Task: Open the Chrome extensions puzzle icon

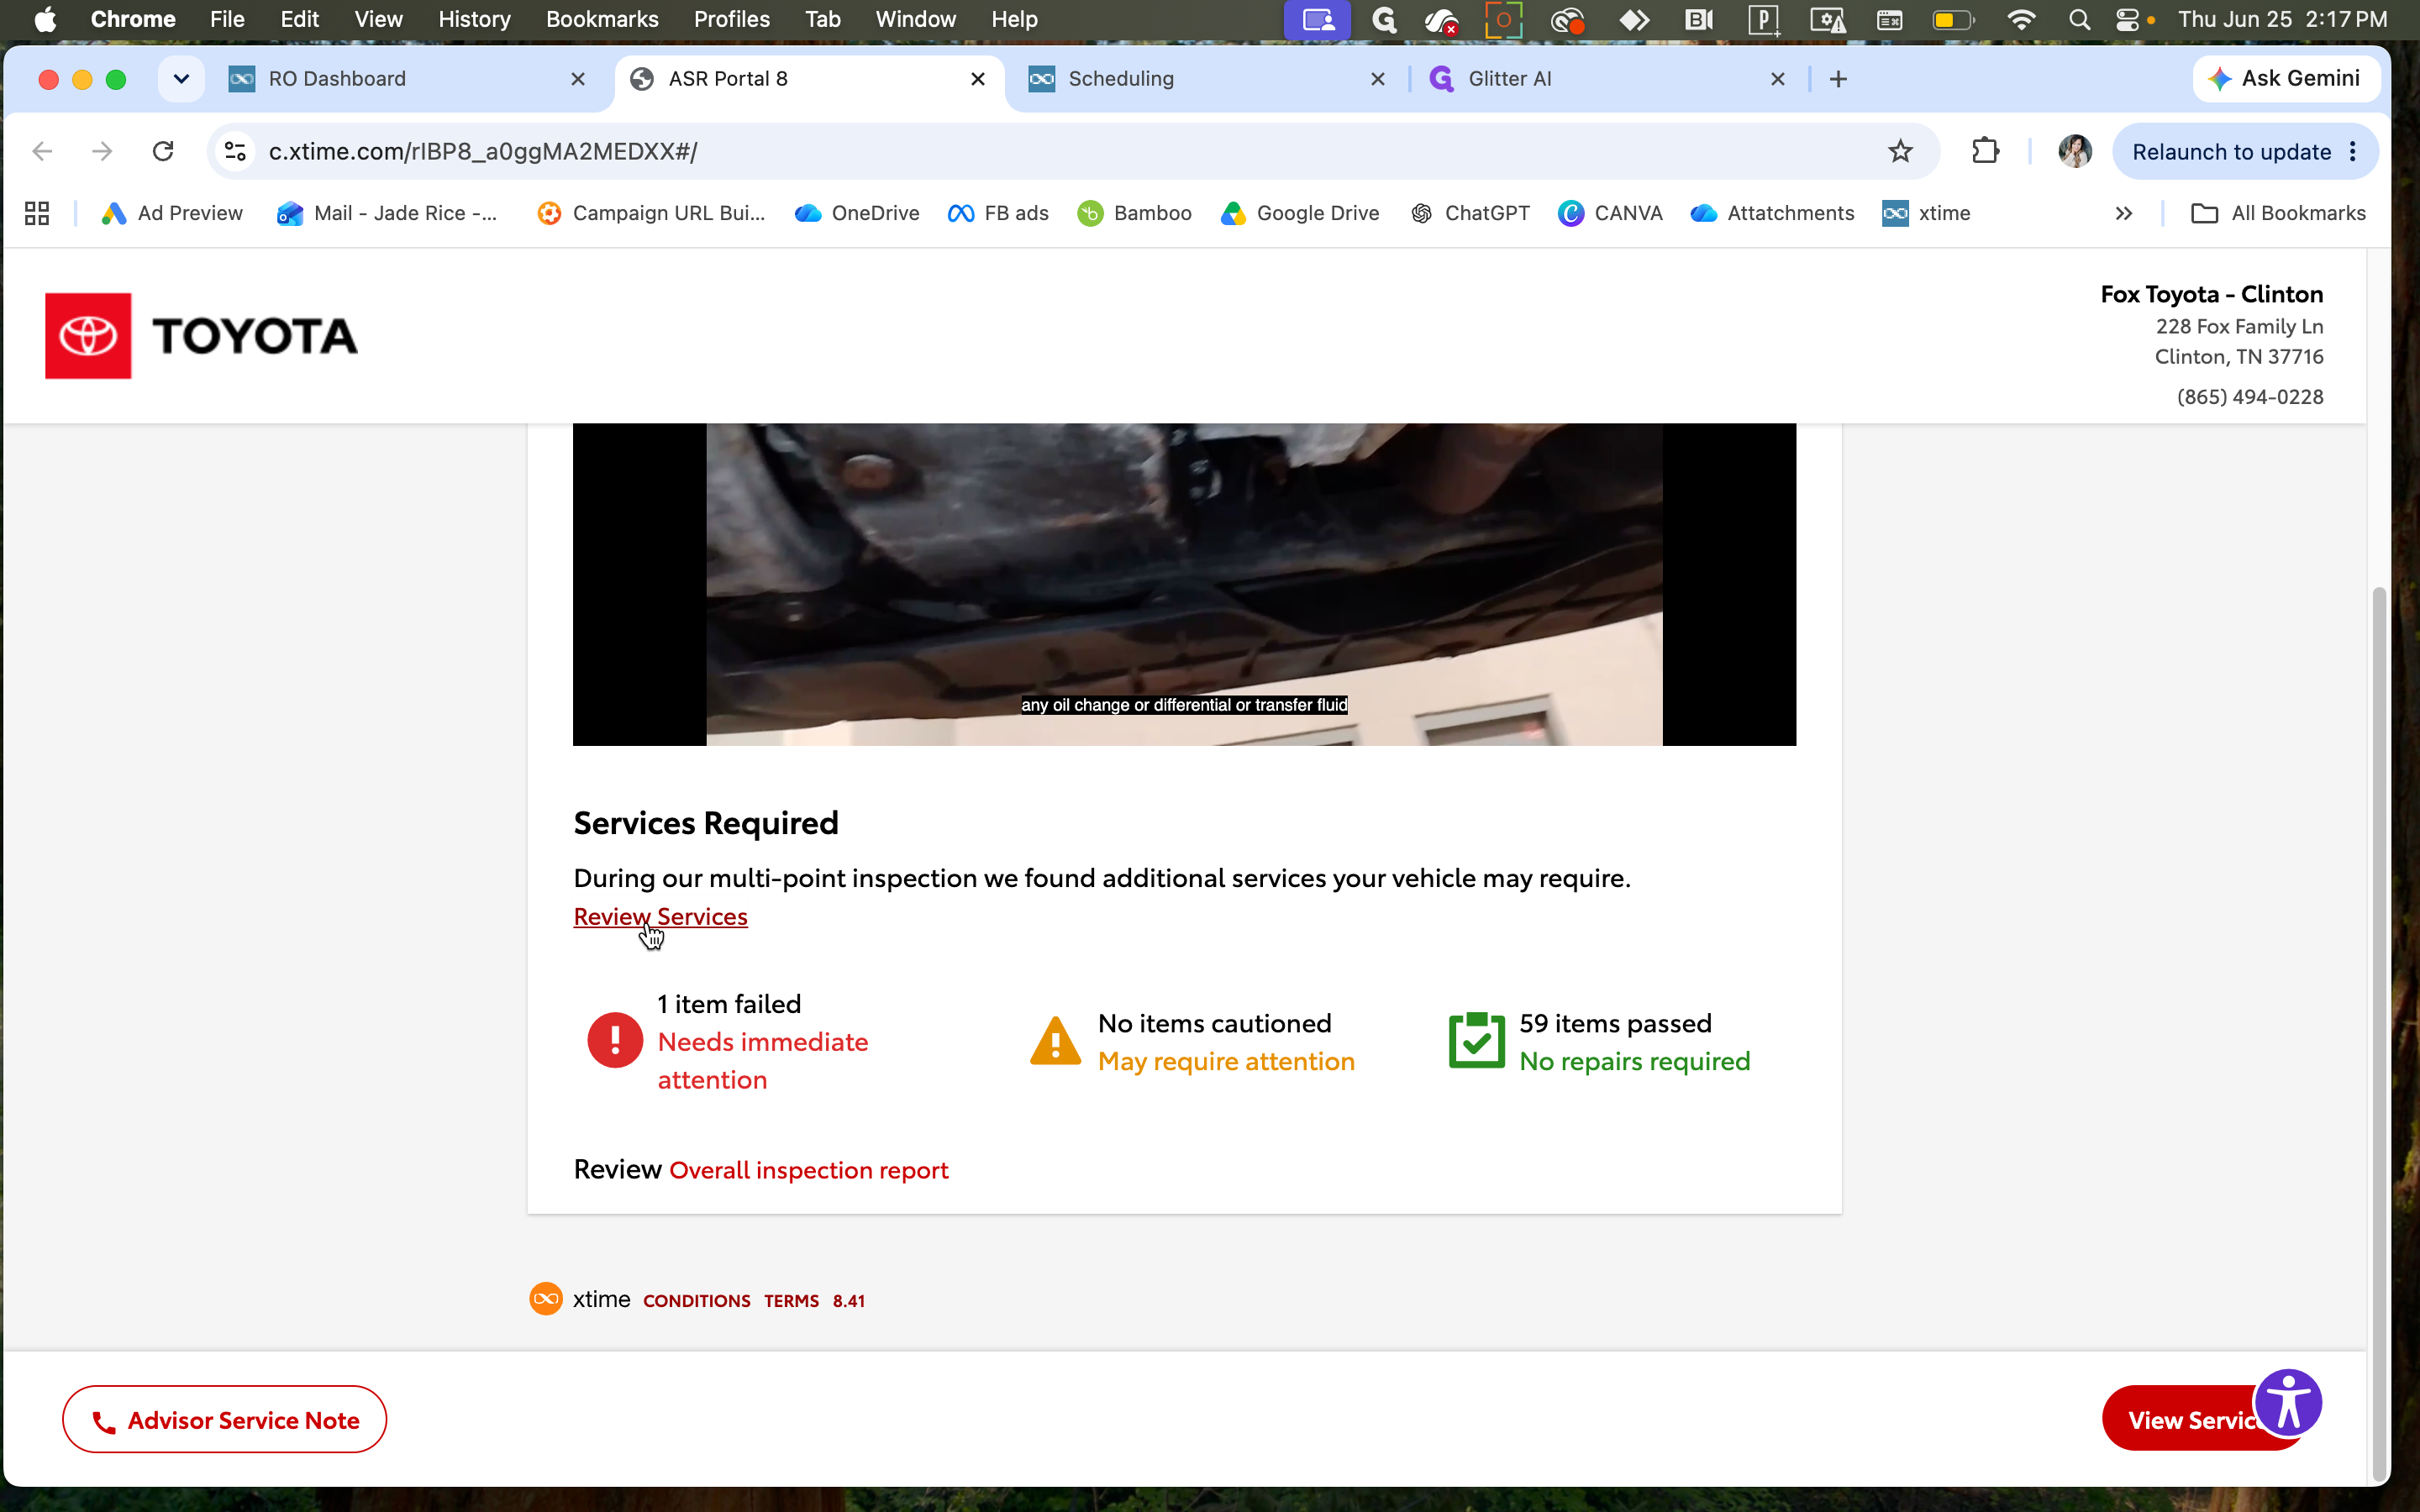Action: pyautogui.click(x=1985, y=151)
